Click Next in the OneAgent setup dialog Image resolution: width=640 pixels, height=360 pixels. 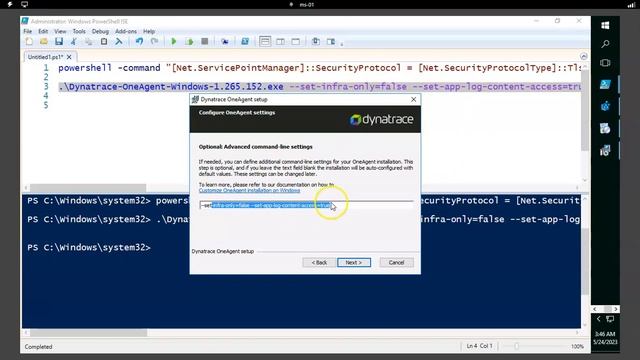[354, 262]
